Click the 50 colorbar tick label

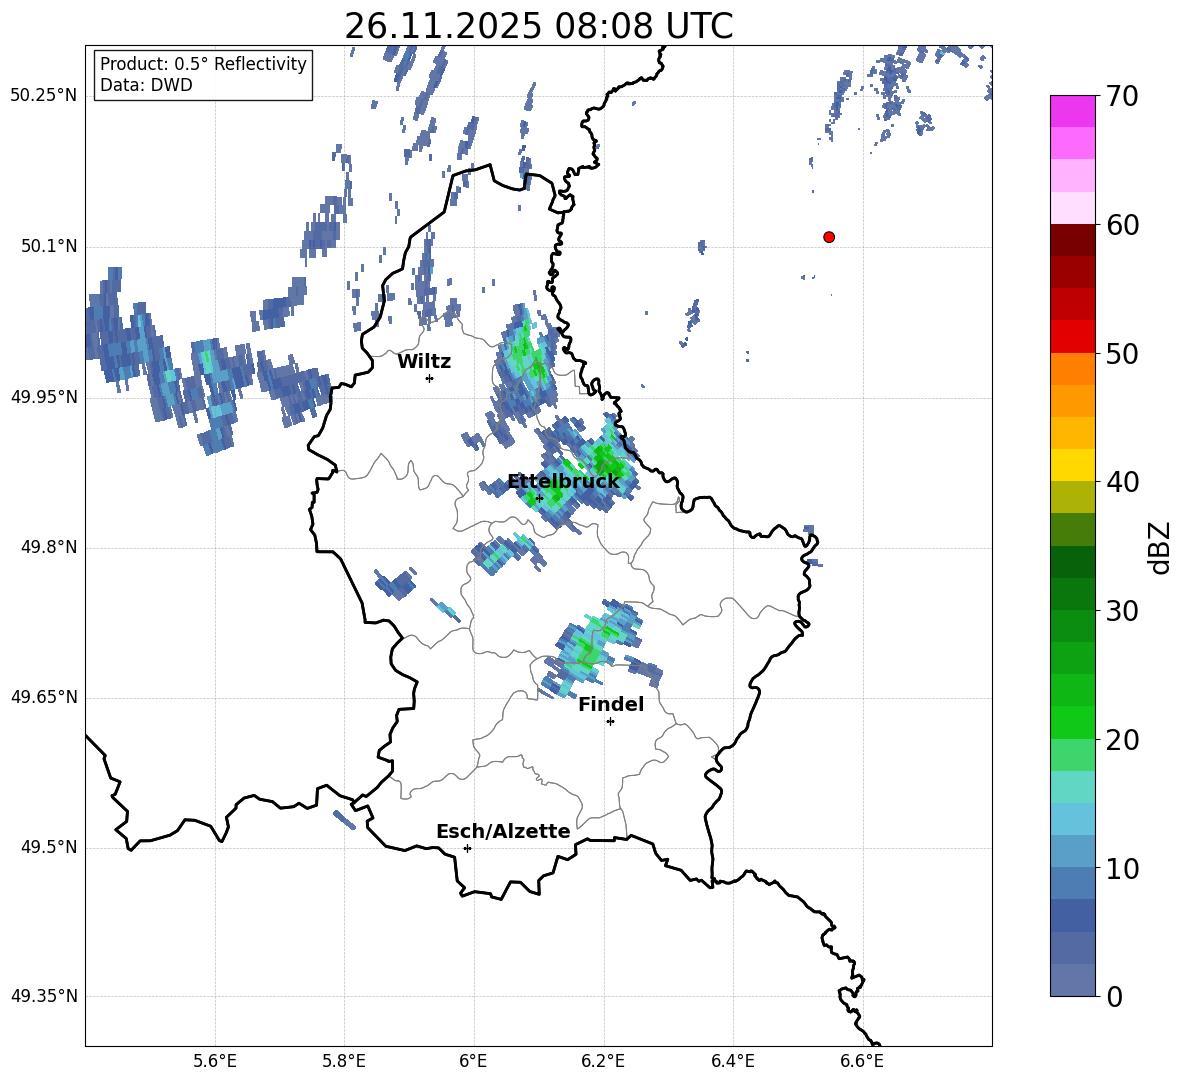1122,354
